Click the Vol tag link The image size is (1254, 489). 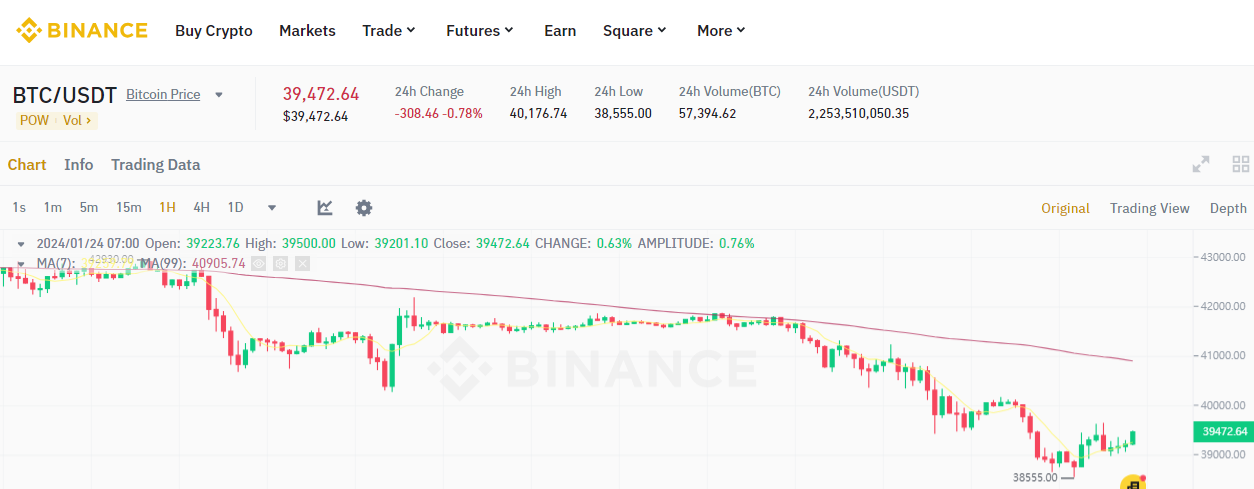click(x=77, y=120)
